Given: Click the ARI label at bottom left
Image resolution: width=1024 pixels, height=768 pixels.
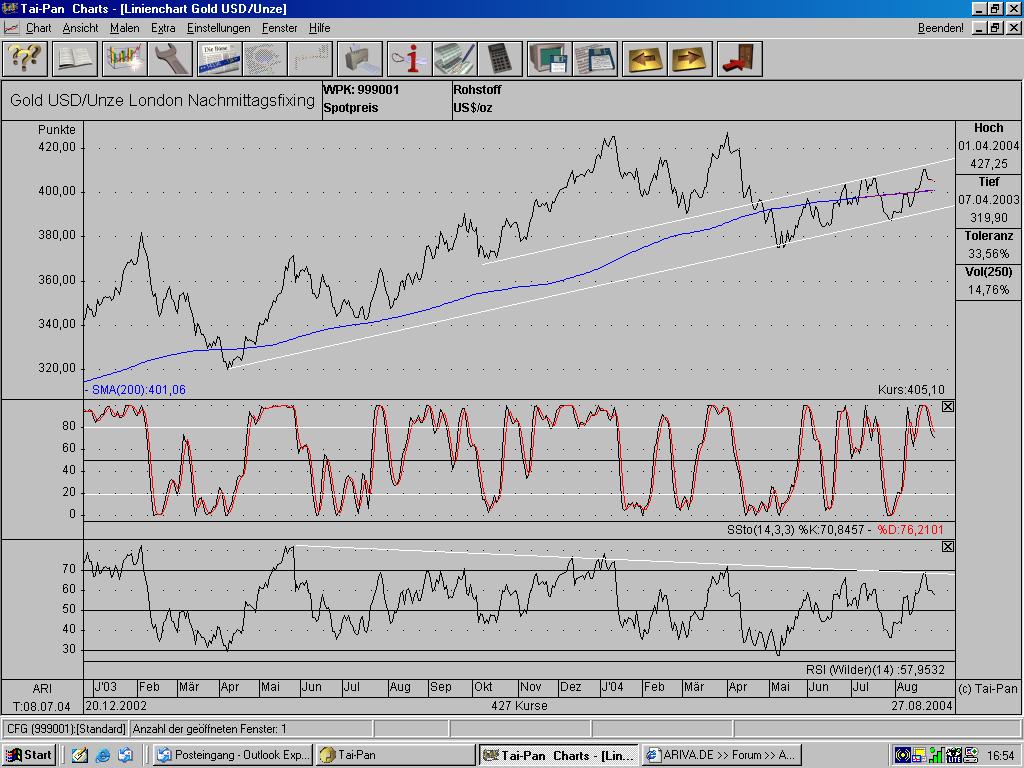Looking at the screenshot, I should [x=42, y=688].
